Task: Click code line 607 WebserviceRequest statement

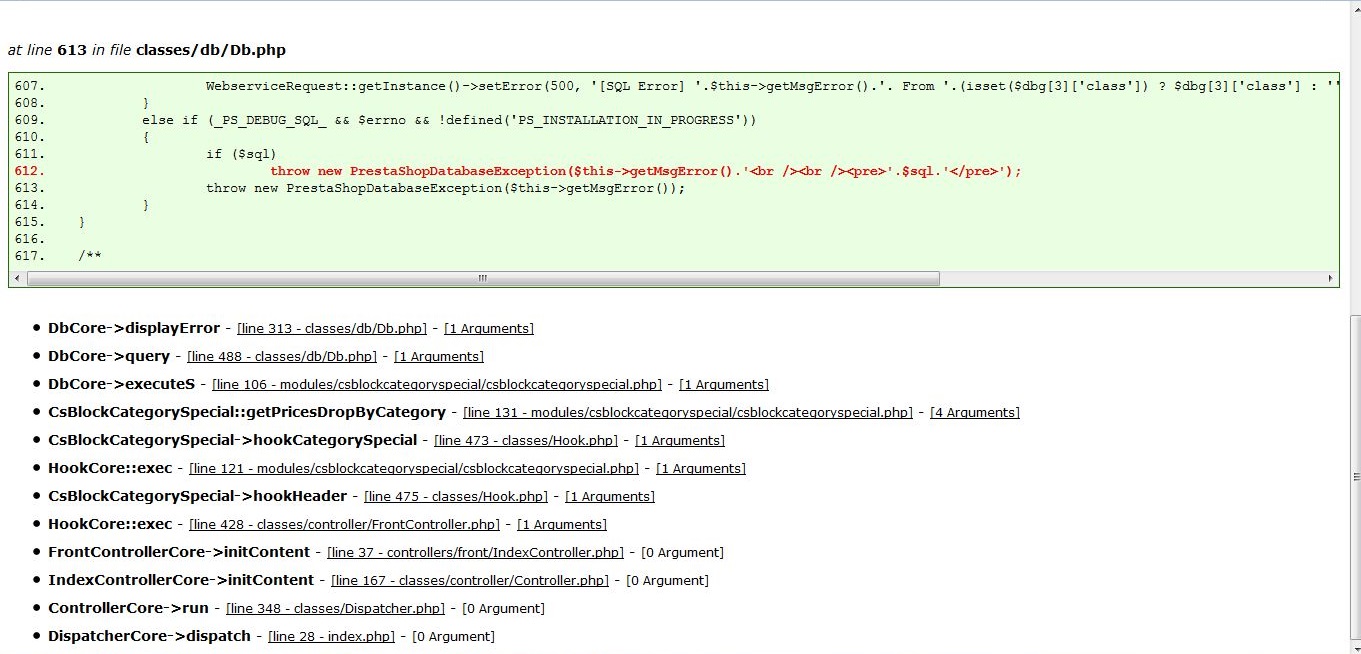Action: (772, 86)
